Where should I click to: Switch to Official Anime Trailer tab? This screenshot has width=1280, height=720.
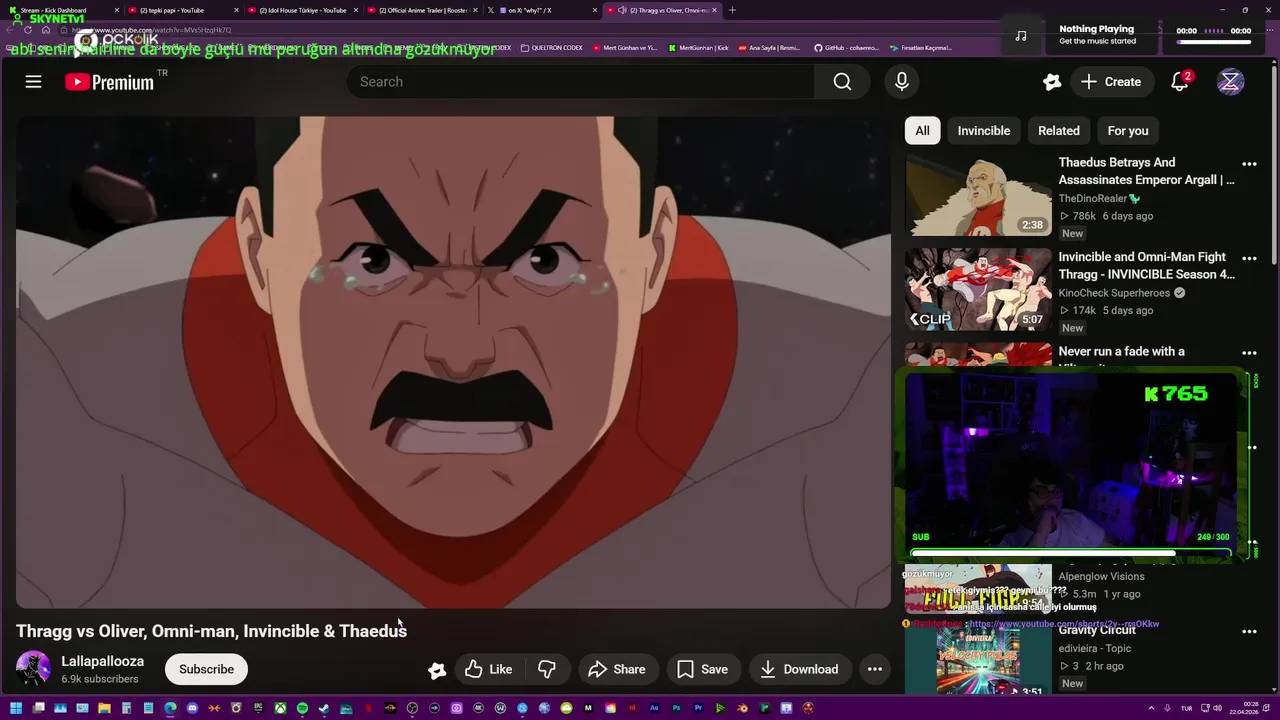[420, 10]
